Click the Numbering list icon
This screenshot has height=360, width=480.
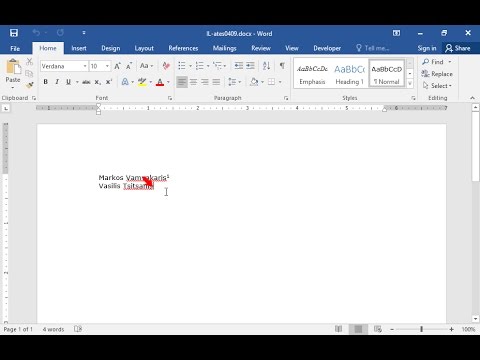click(x=199, y=66)
